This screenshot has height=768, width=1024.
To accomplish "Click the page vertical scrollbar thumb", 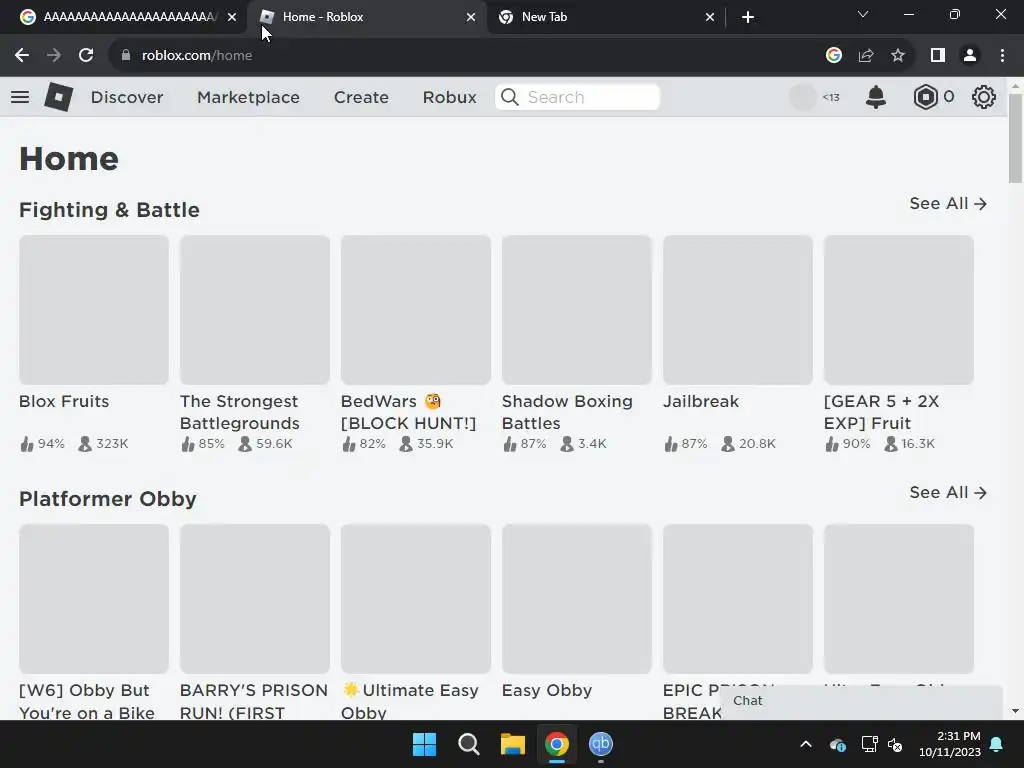I will point(1015,138).
